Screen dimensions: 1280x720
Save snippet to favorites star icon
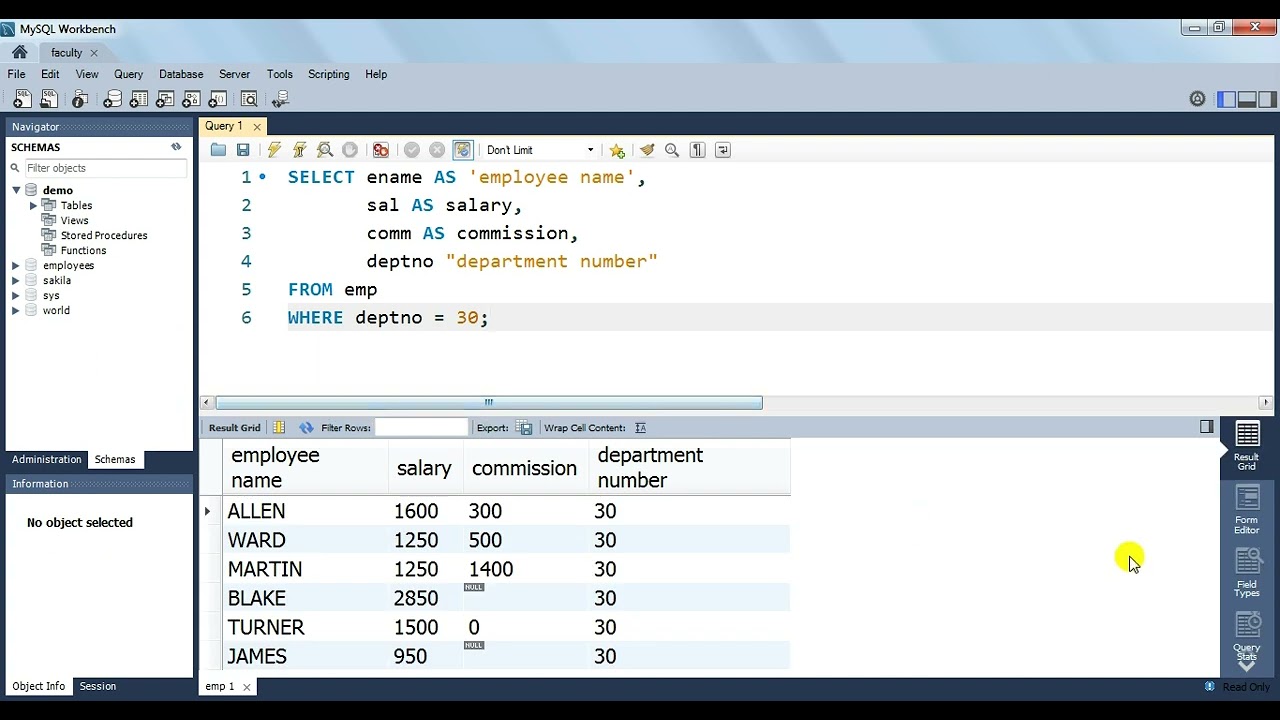pyautogui.click(x=617, y=150)
